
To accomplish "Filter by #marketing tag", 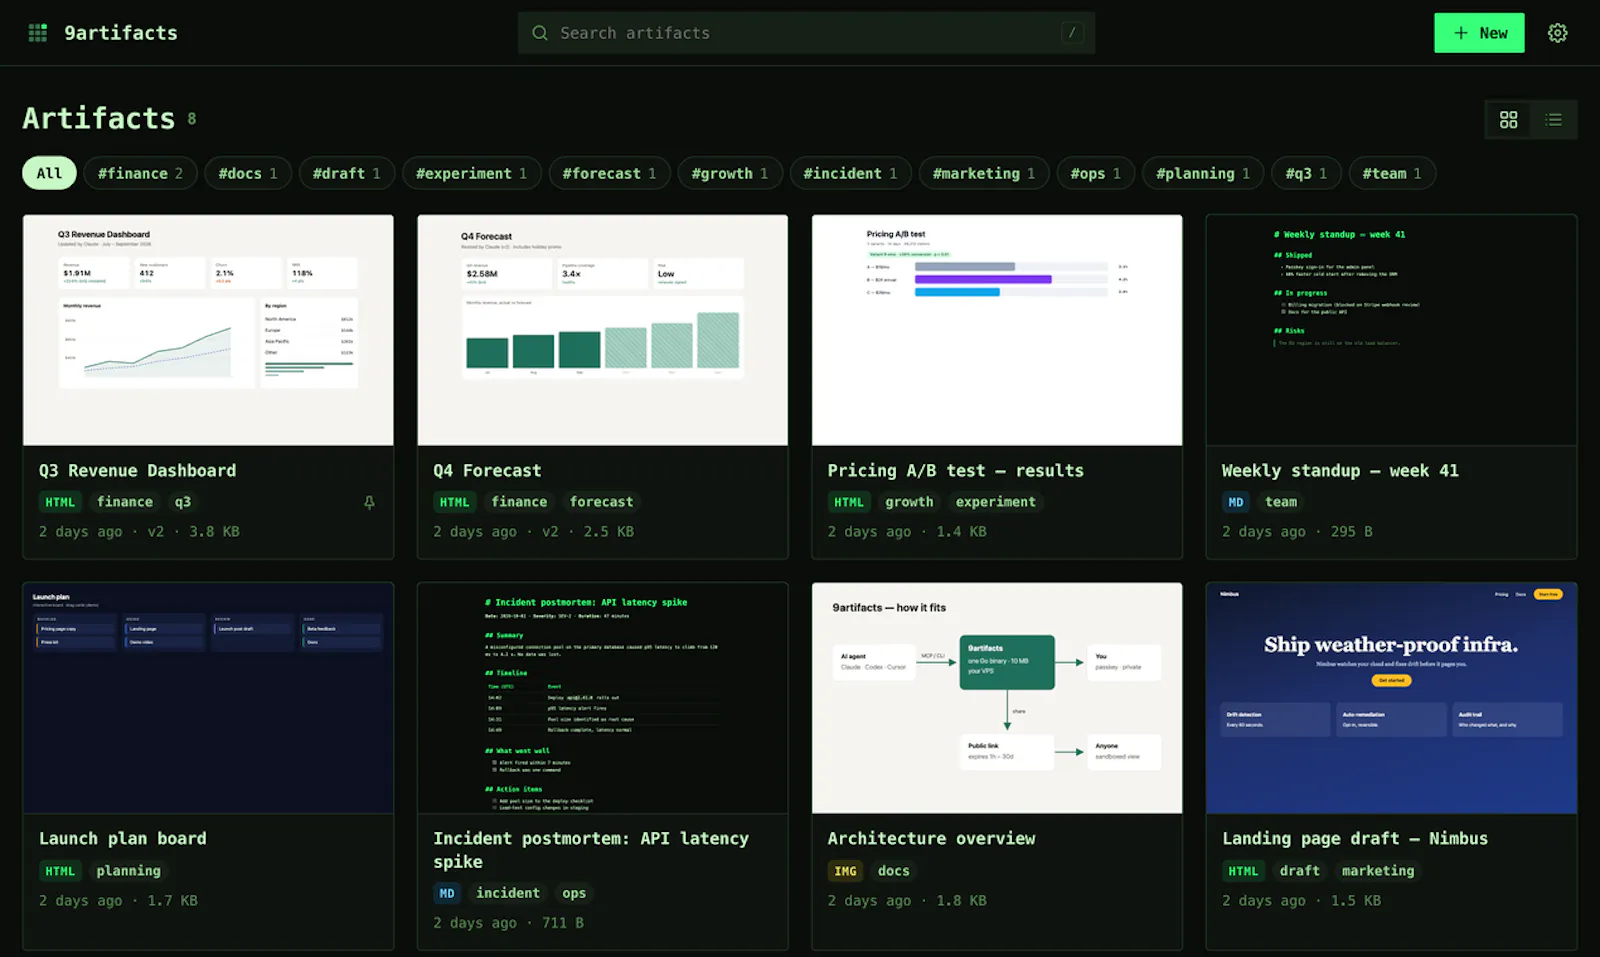I will (x=984, y=173).
